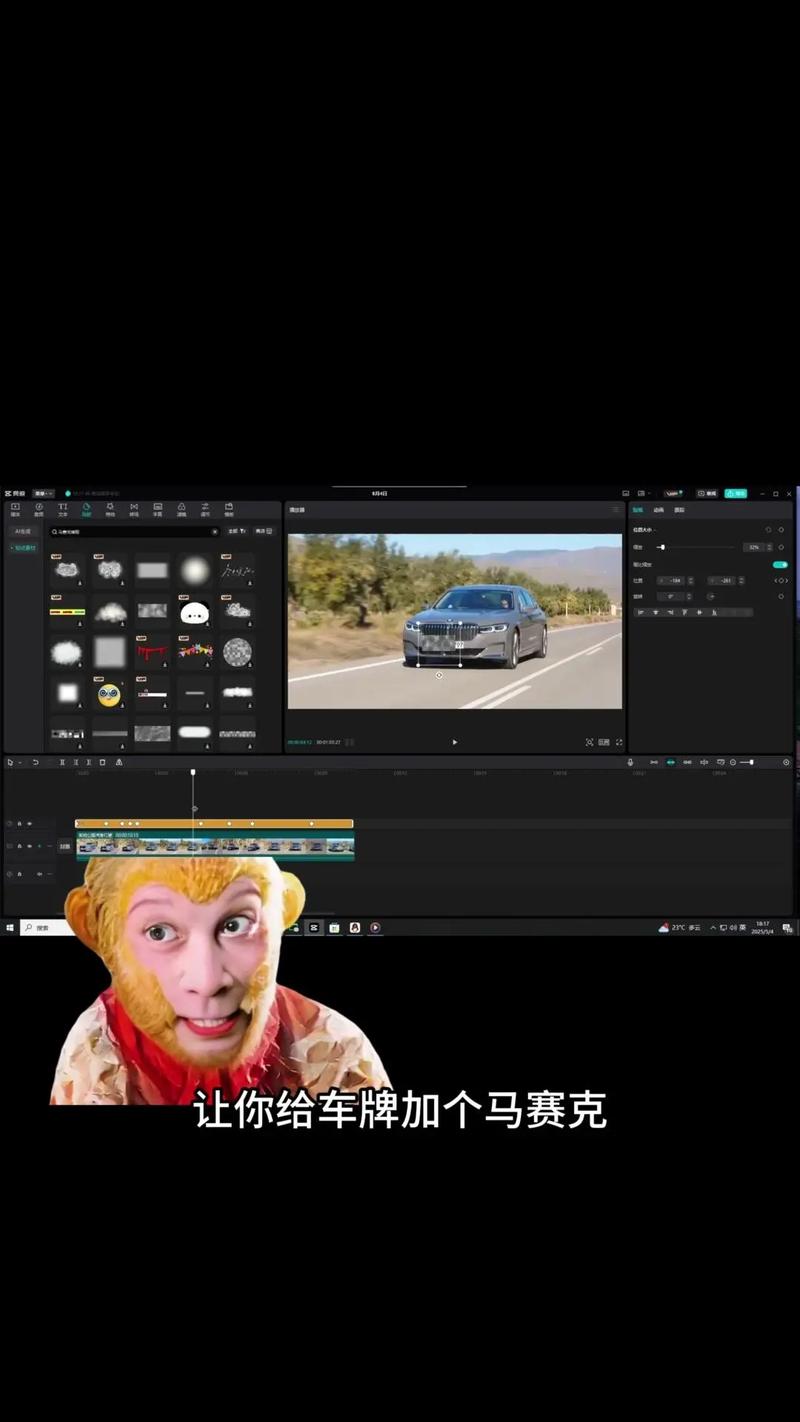Toggle the eye icon on sticker track

pyautogui.click(x=29, y=823)
